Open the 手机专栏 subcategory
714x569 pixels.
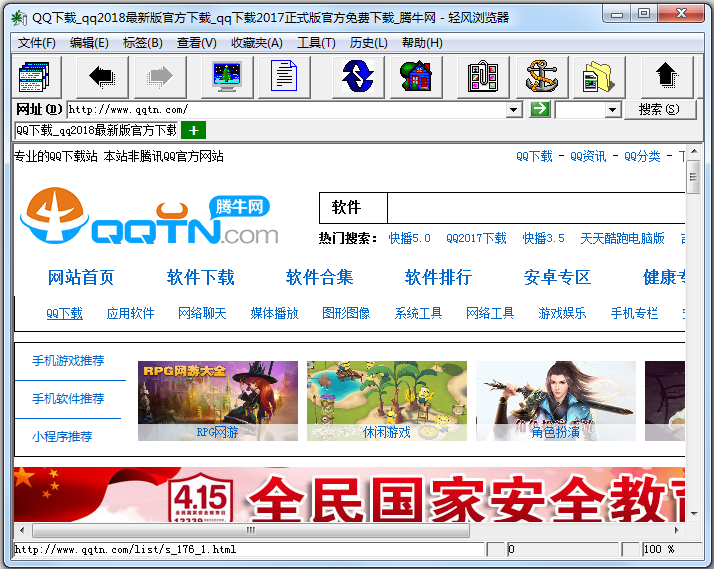[x=634, y=313]
